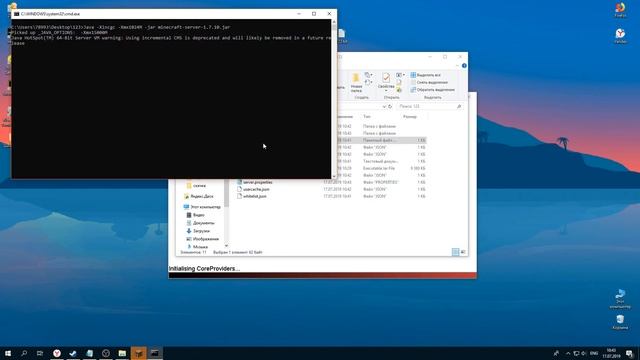This screenshot has height=360, width=640.
Task: Switch the ENG input language indicator
Action: click(594, 353)
